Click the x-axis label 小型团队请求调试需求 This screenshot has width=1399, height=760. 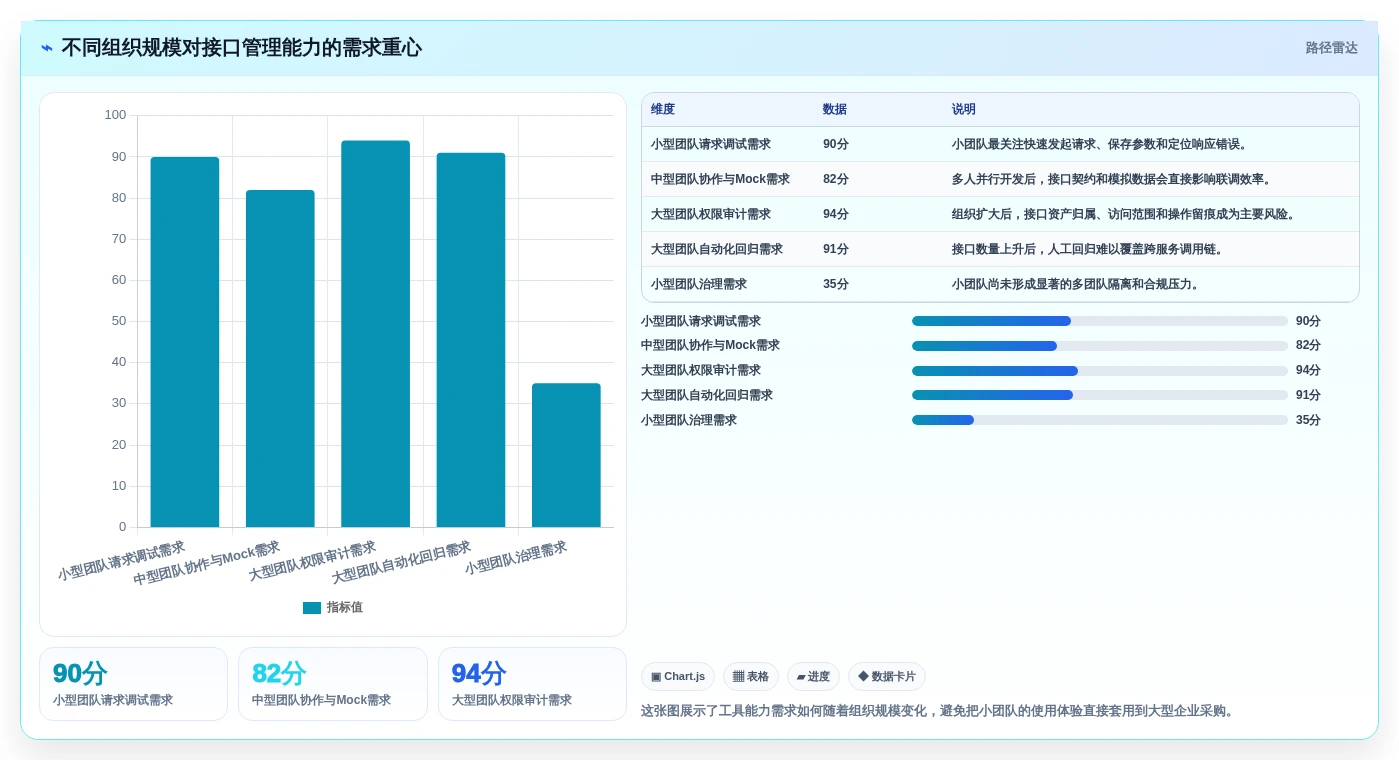click(x=121, y=561)
